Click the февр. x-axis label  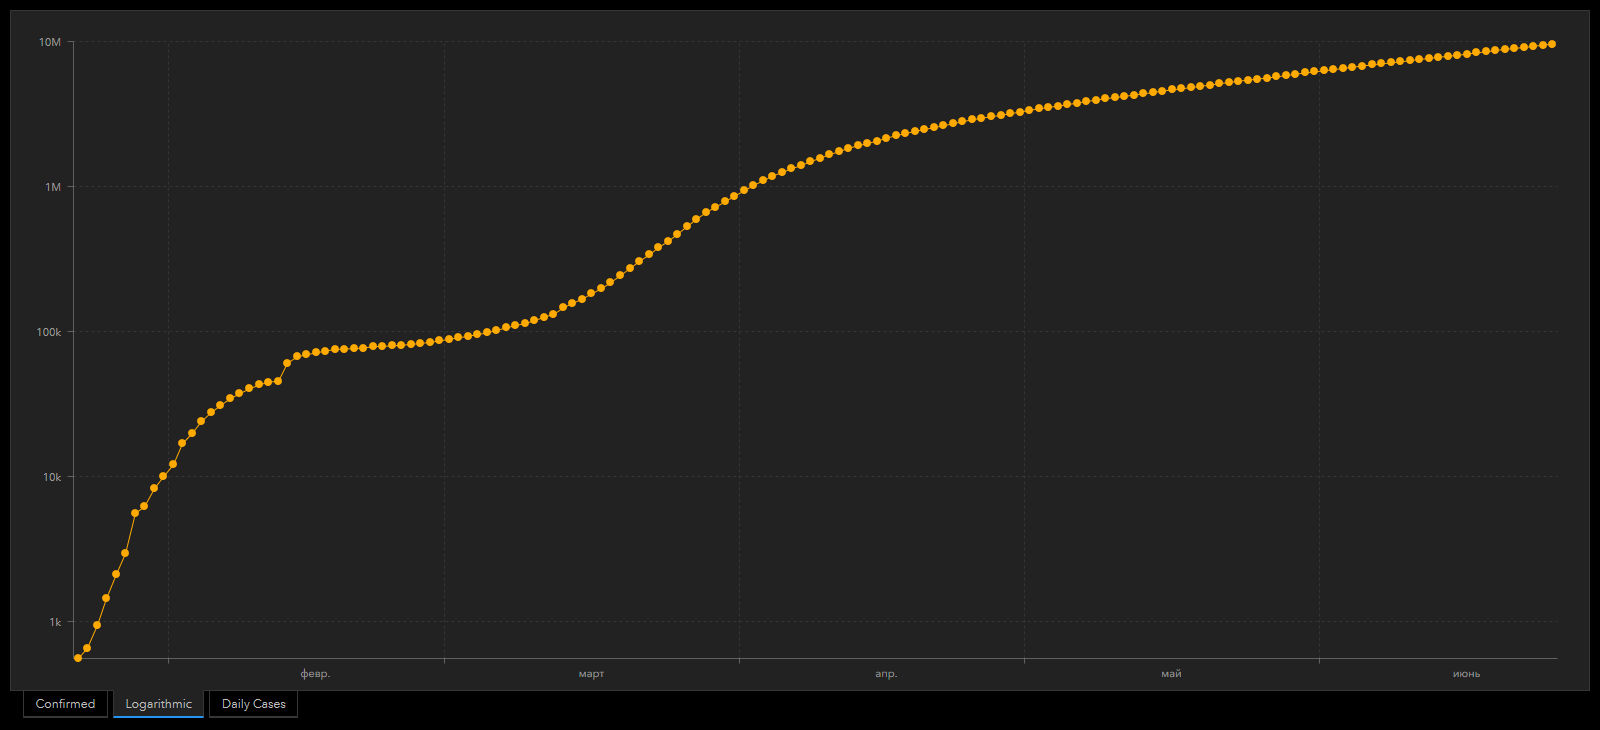coord(315,674)
